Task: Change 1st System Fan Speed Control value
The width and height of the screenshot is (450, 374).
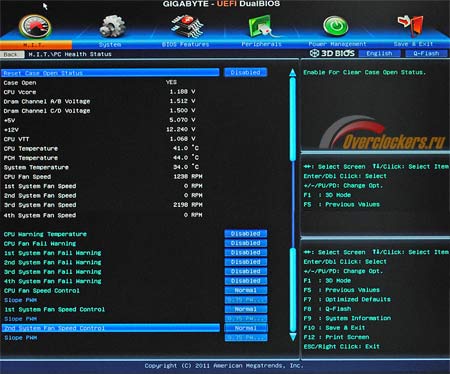Action: pyautogui.click(x=245, y=309)
